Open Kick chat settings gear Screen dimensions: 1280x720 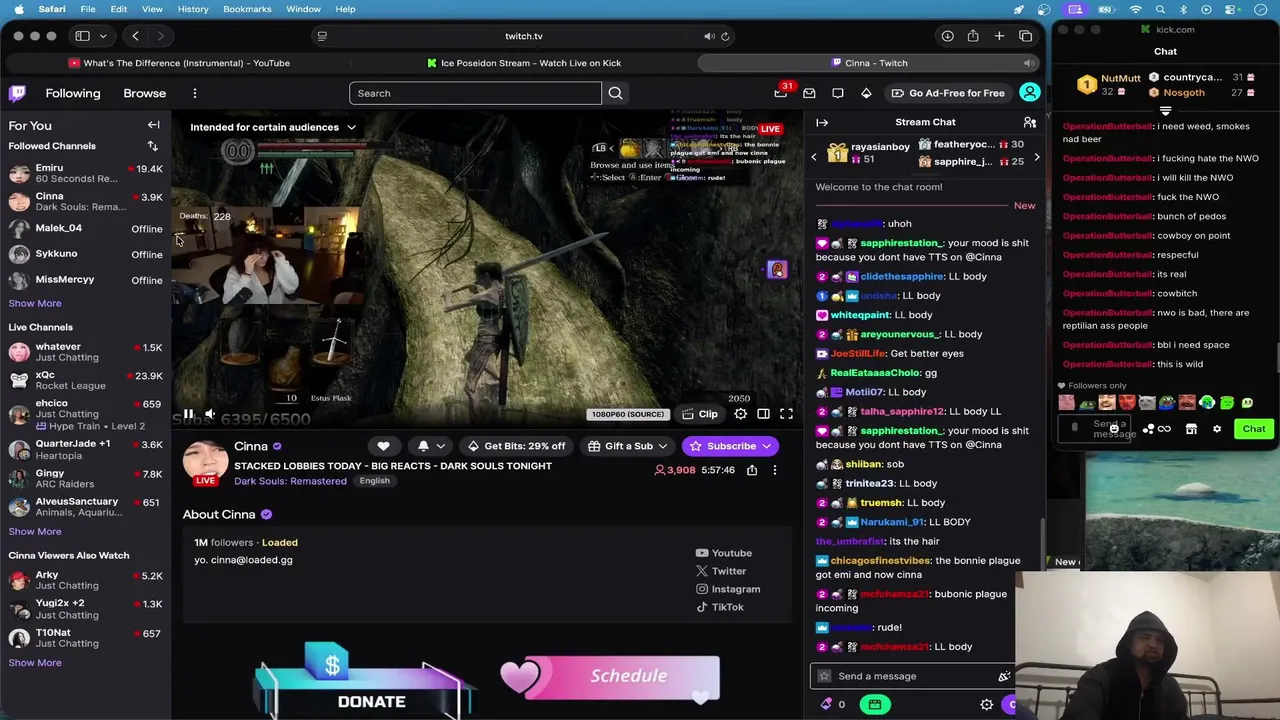point(1217,429)
